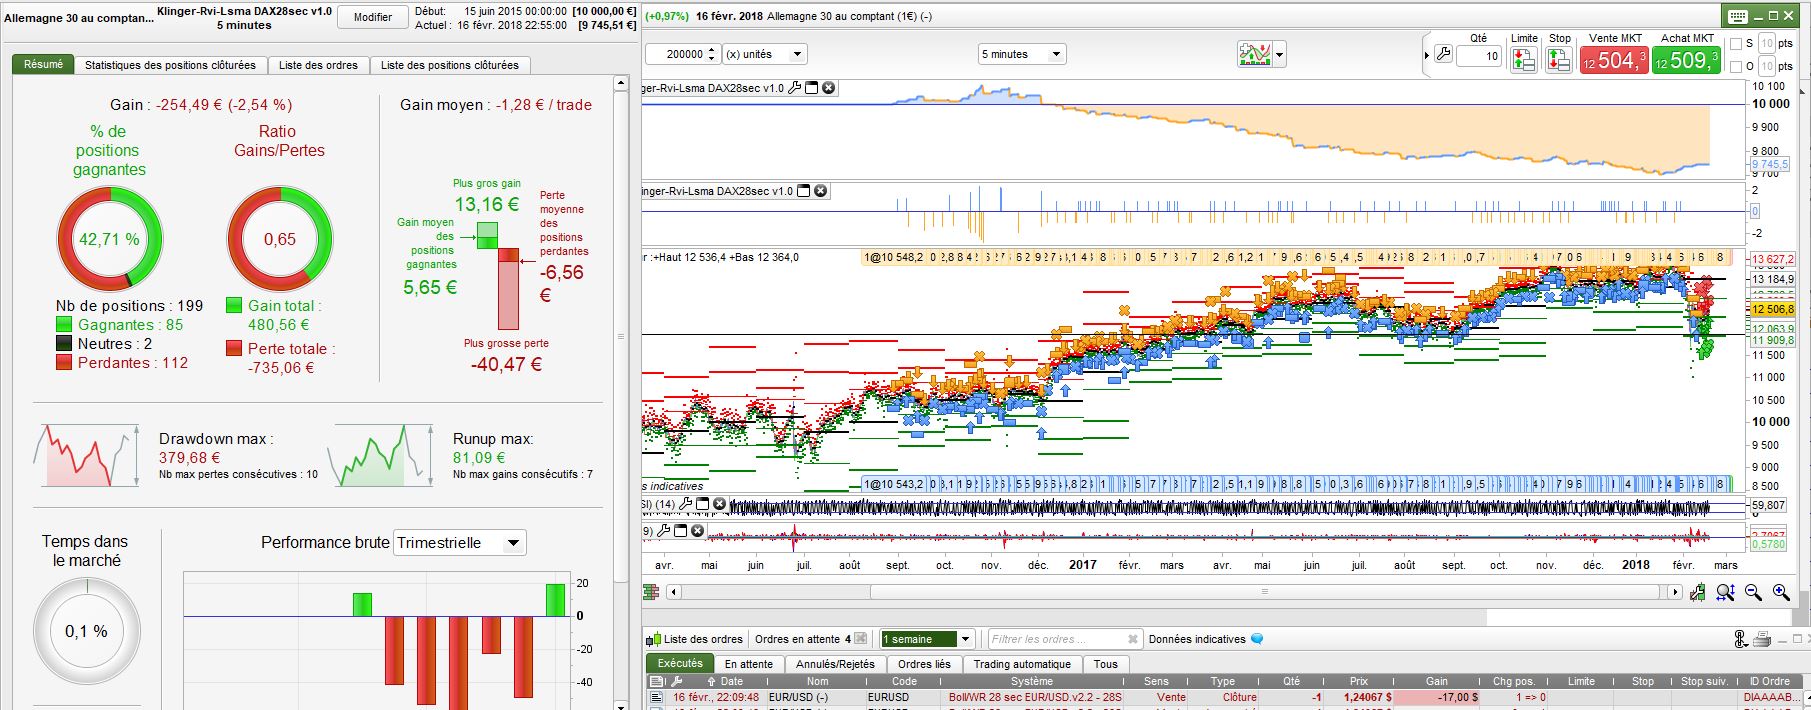
Task: Click the green Achat MKT buy button
Action: tap(1686, 60)
